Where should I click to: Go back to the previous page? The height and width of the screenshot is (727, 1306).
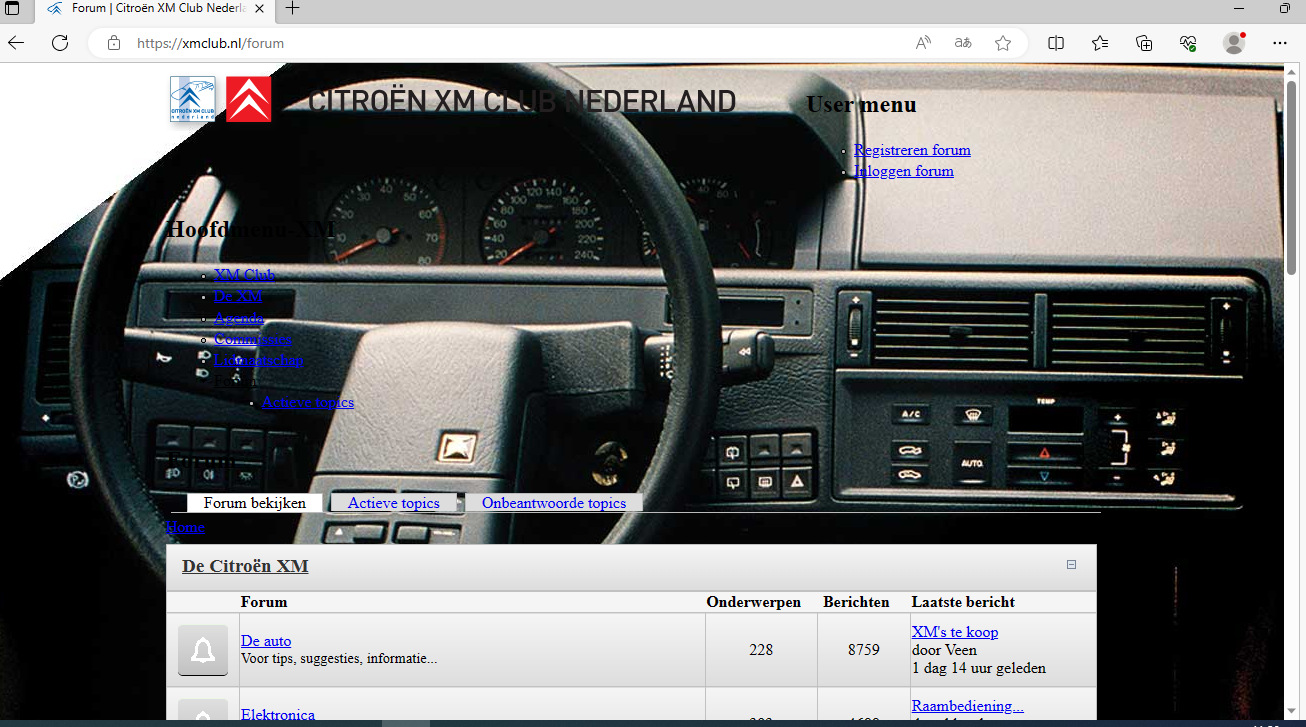pos(16,43)
